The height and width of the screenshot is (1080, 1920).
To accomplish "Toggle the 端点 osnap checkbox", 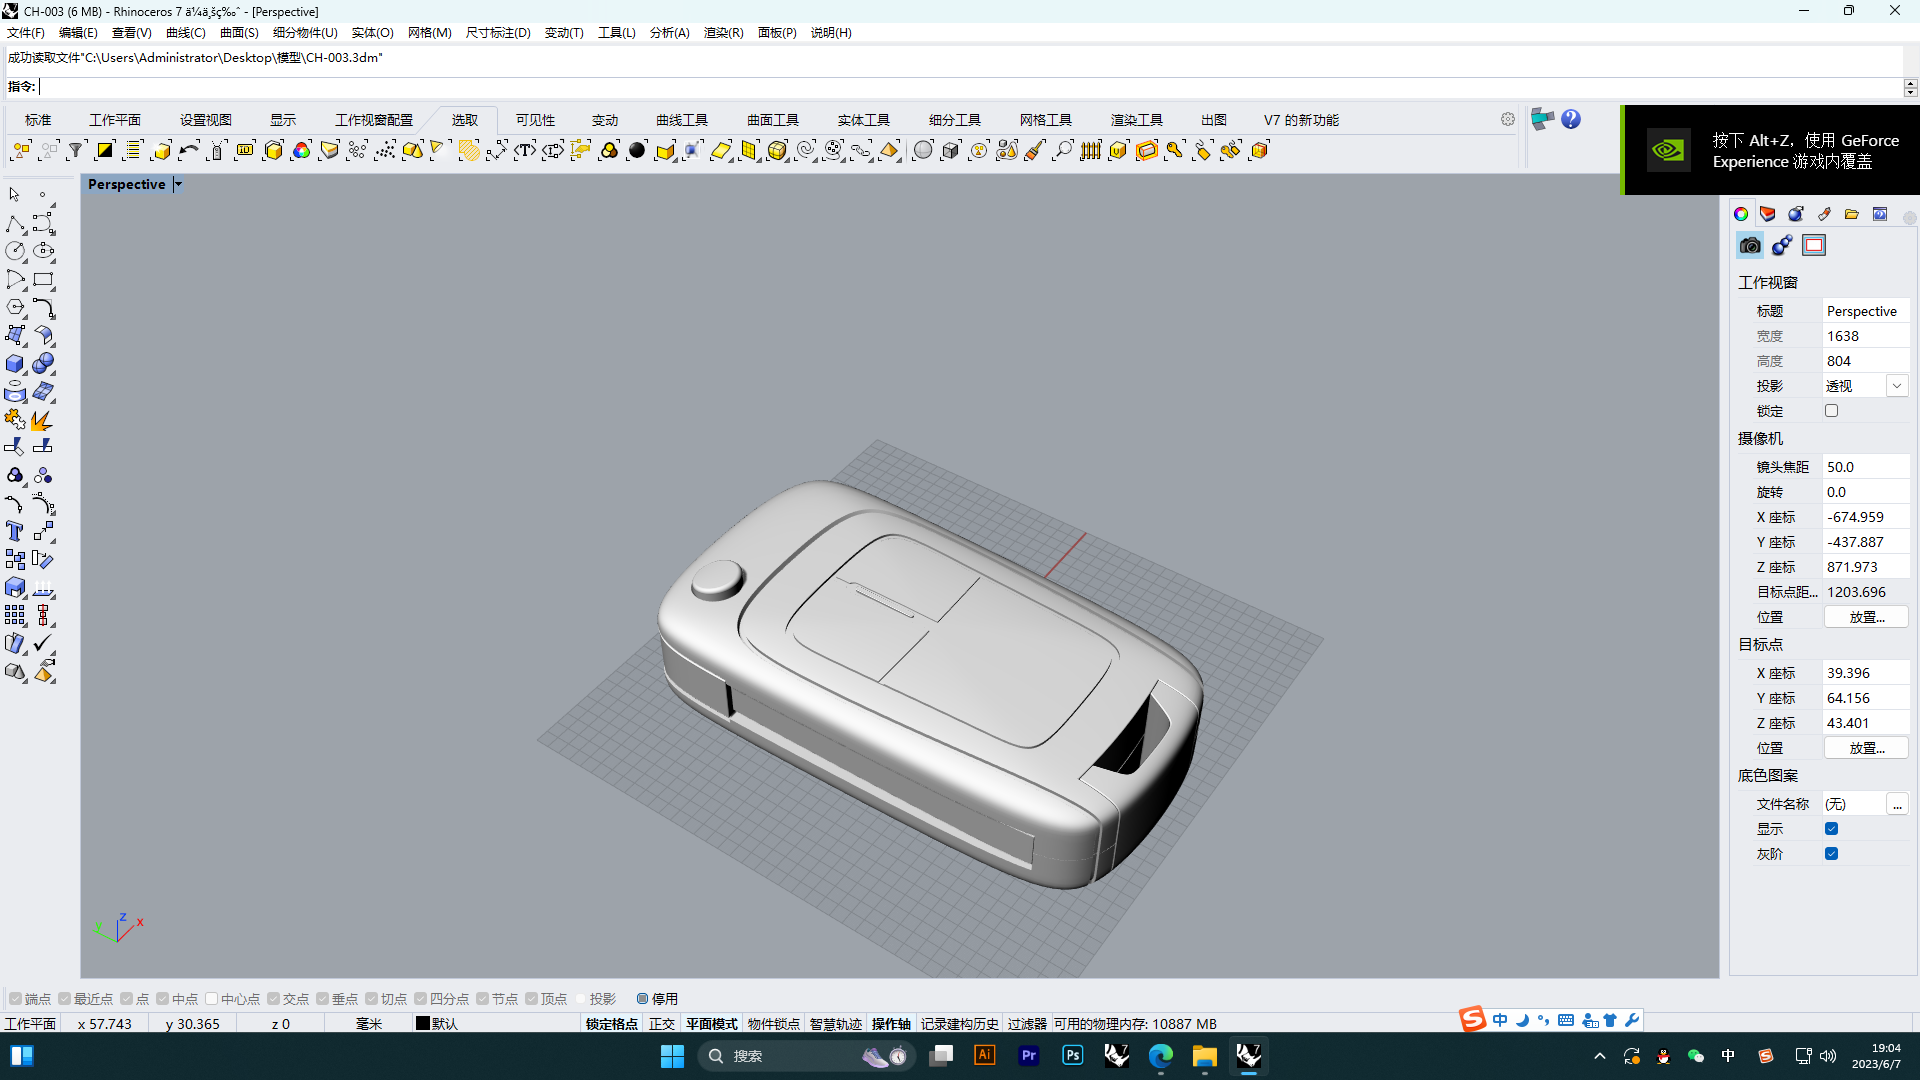I will coord(15,999).
